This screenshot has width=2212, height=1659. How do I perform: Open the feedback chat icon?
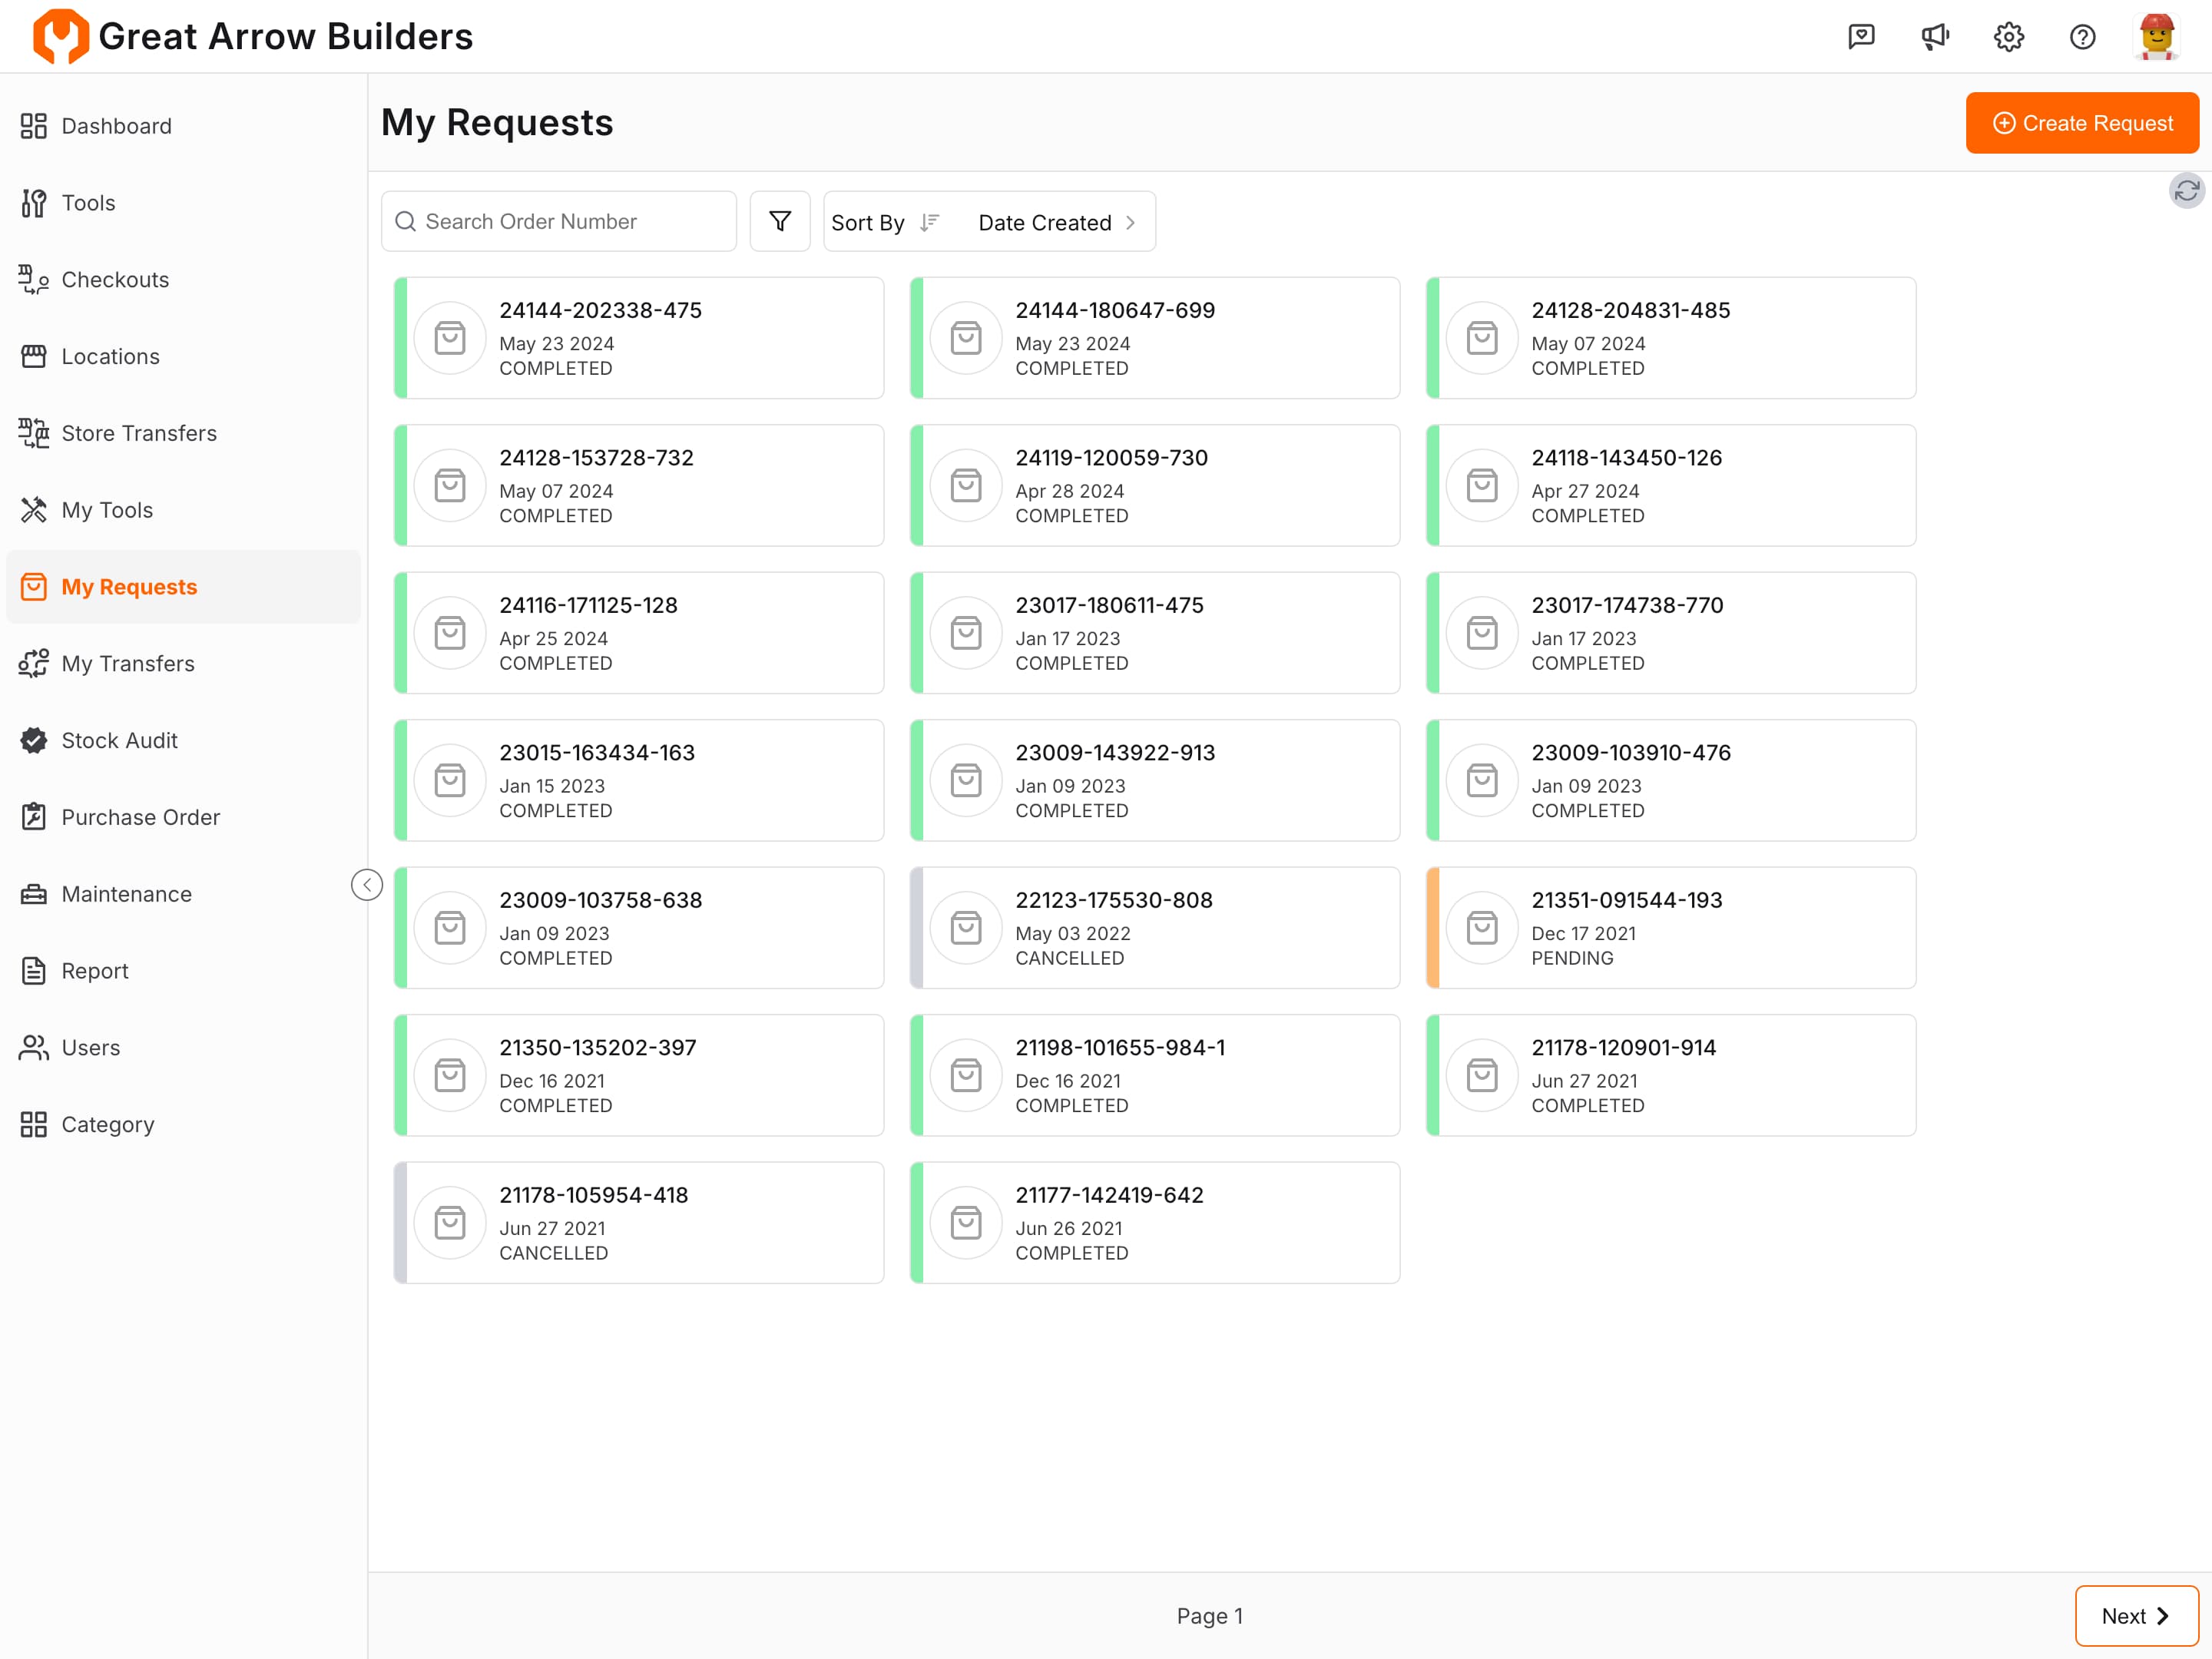point(1861,37)
